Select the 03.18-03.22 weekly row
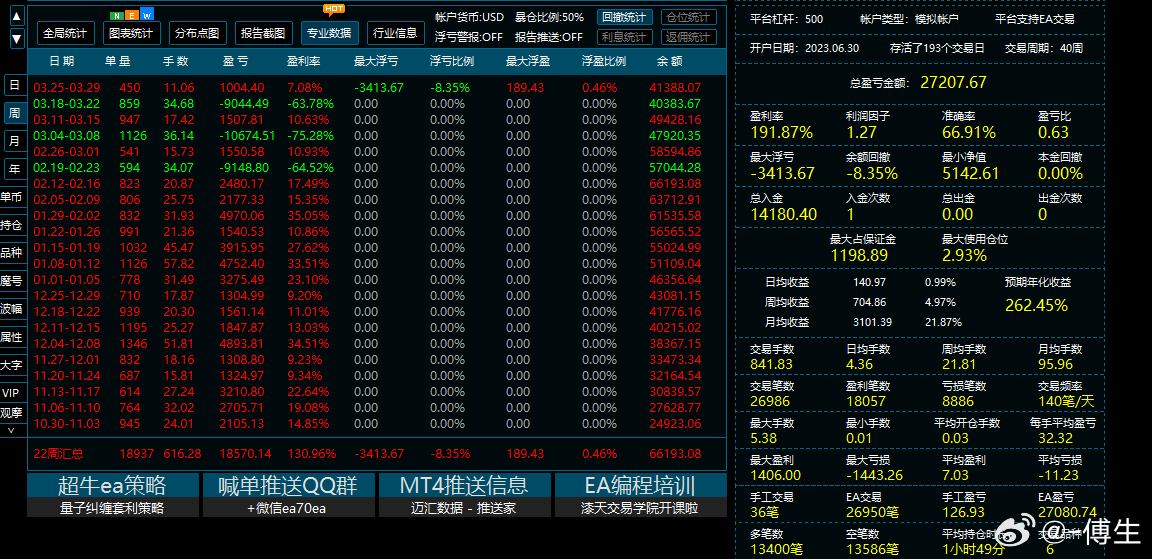 66,103
